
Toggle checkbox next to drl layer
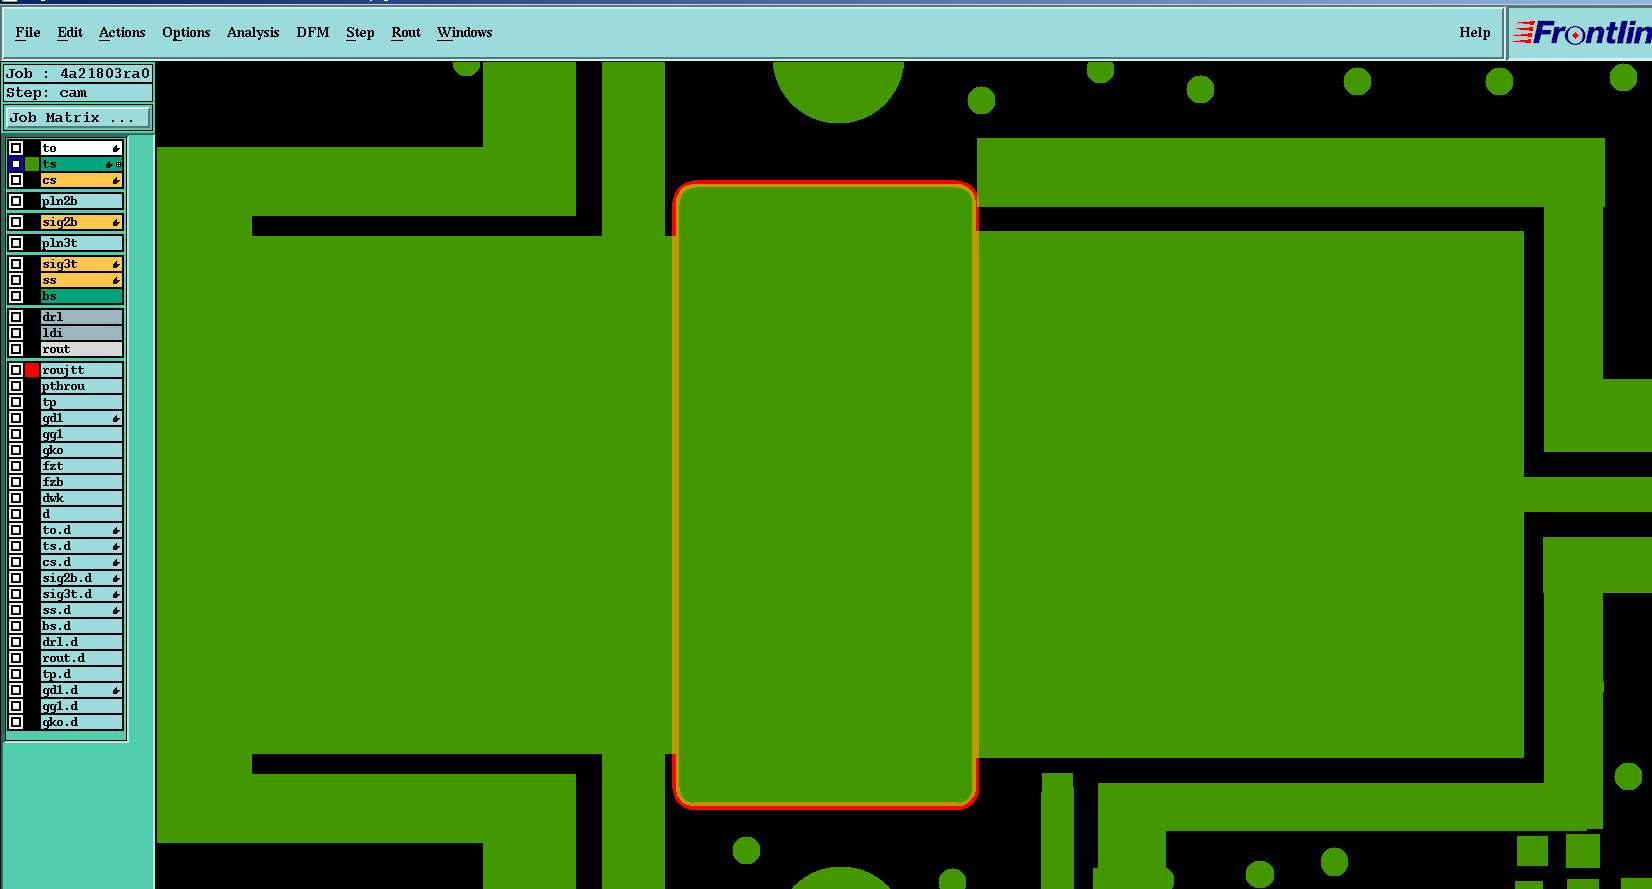pyautogui.click(x=16, y=317)
